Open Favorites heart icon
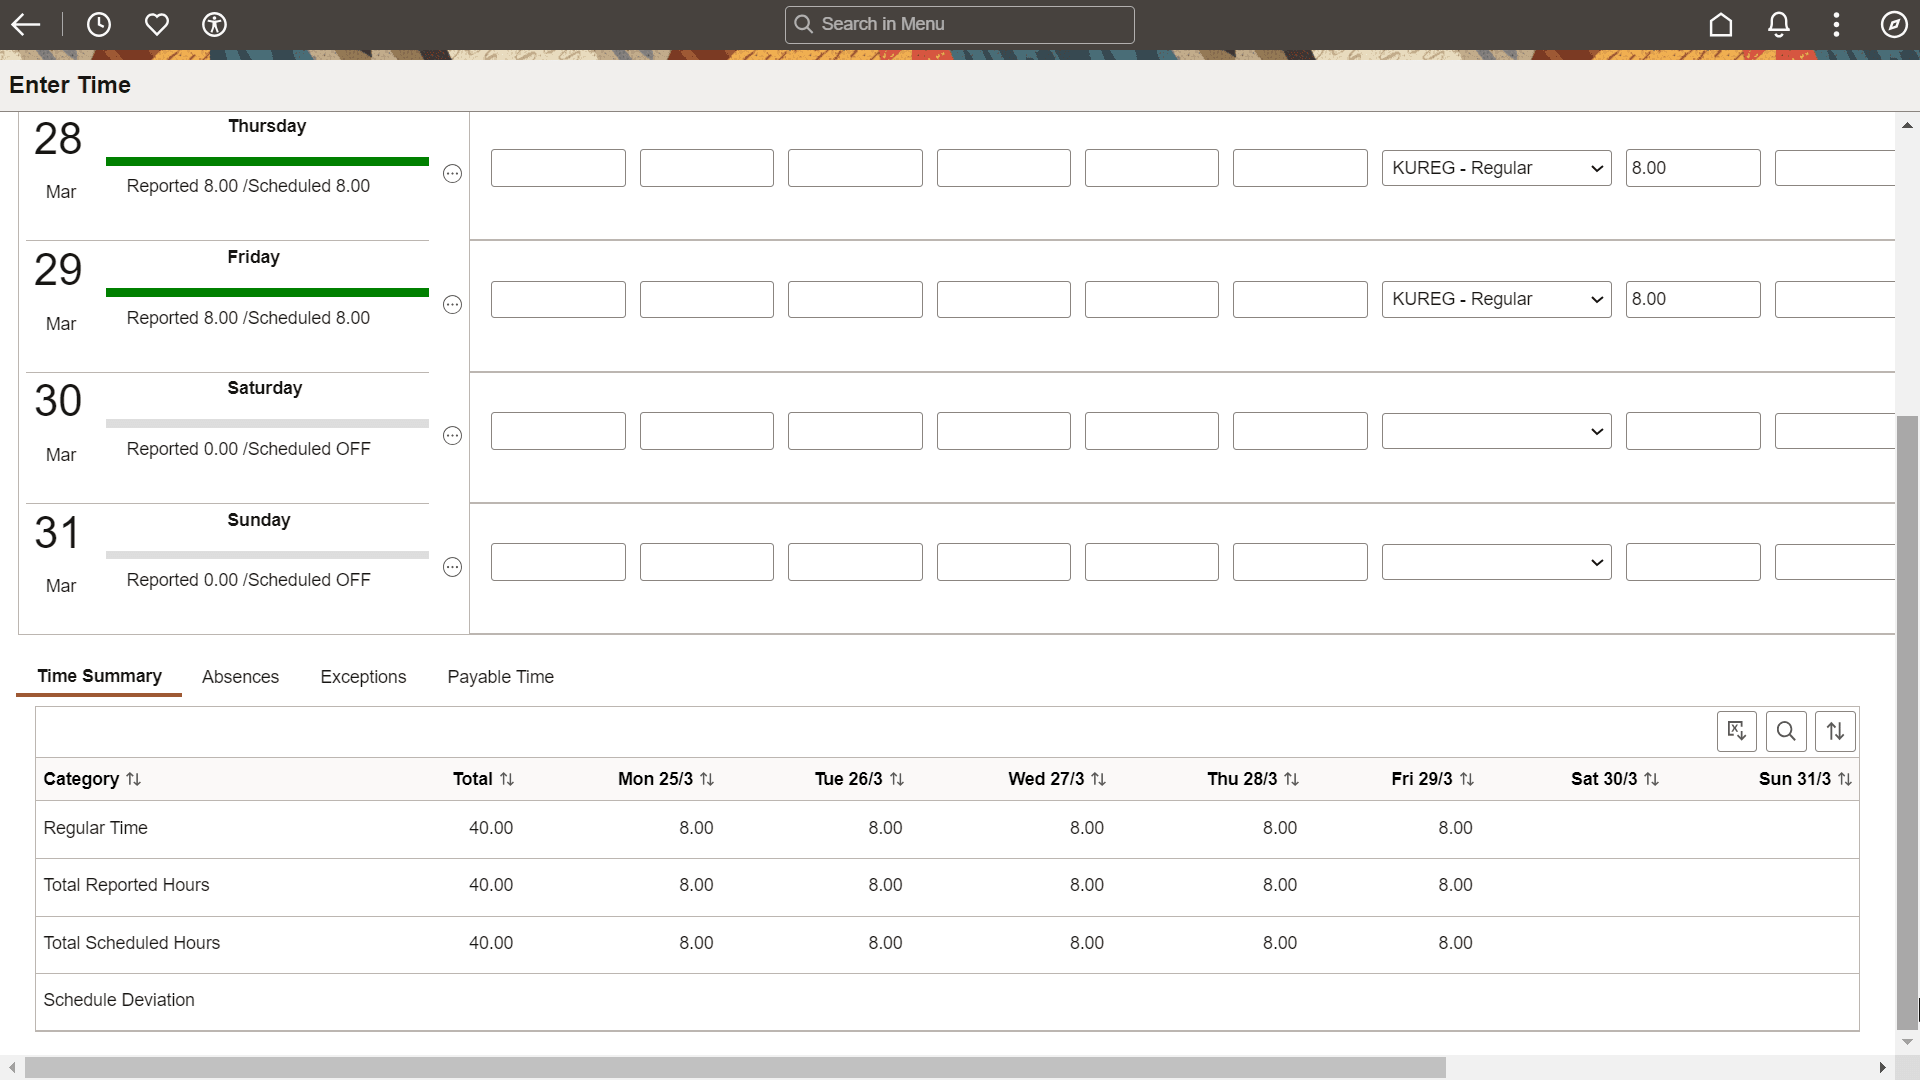This screenshot has height=1080, width=1920. [157, 24]
